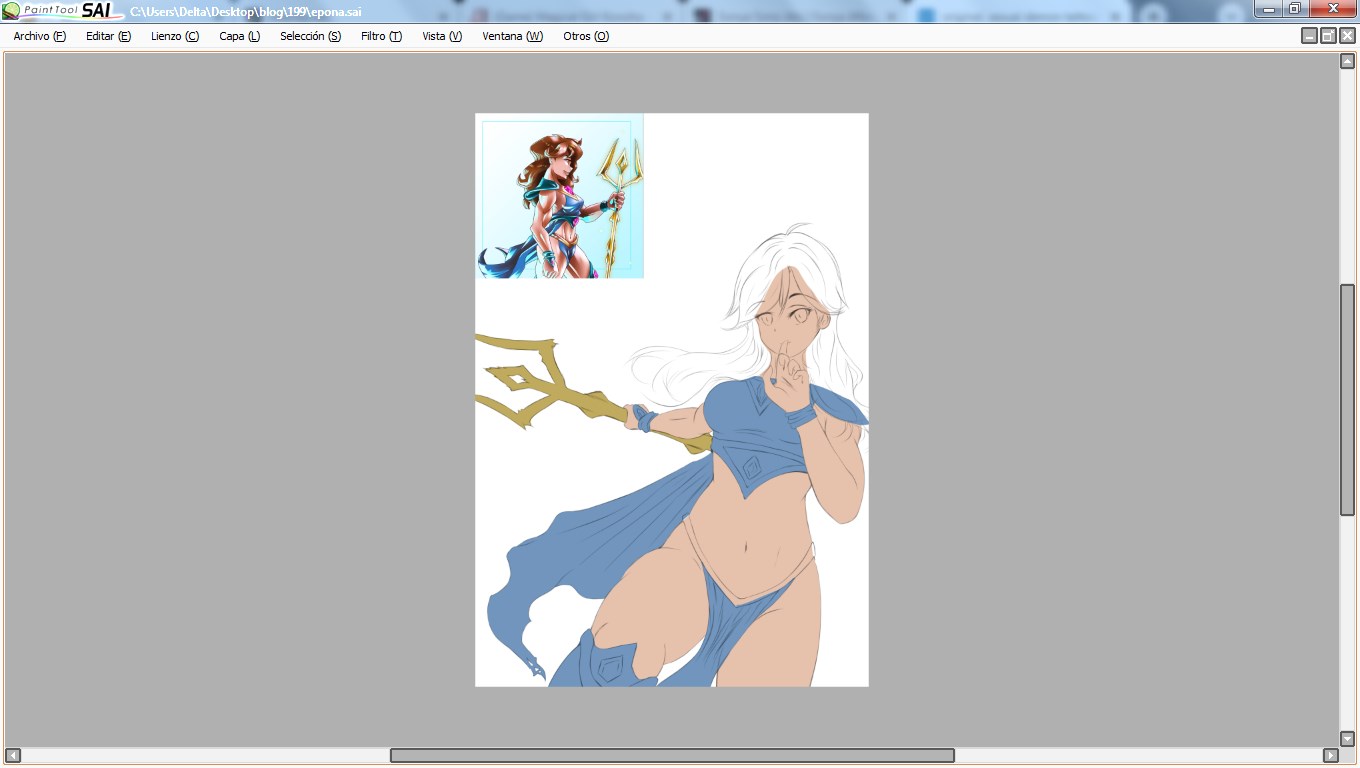Open the Archivo menu

[x=40, y=36]
